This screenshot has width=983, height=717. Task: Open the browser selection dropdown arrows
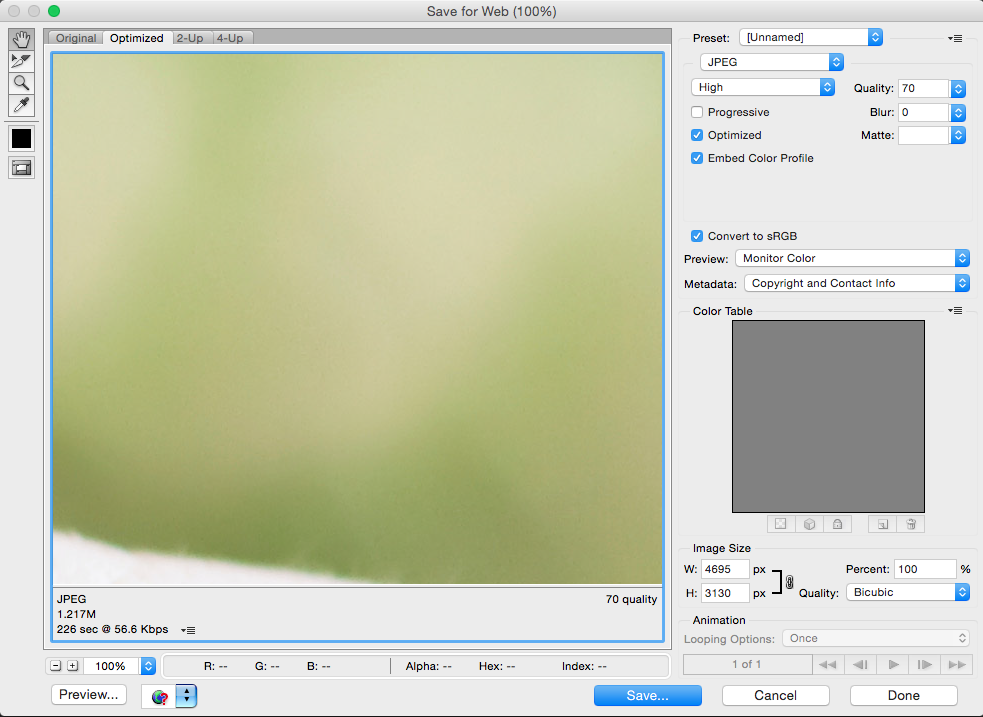(x=186, y=696)
